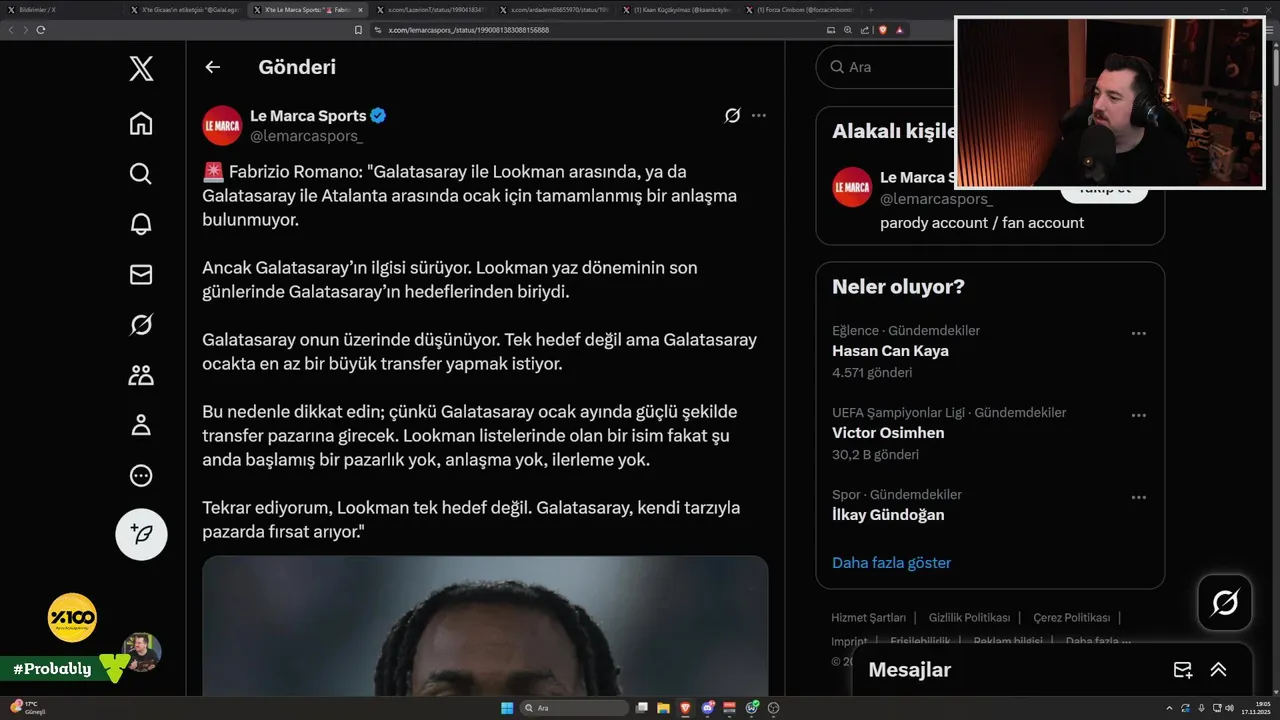Viewport: 1280px width, 720px height.
Task: Click Brave Shields lion icon
Action: pos(883,30)
